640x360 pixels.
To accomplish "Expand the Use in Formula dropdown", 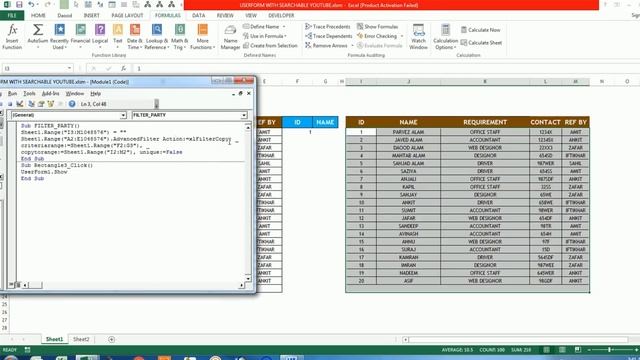I will (285, 36).
